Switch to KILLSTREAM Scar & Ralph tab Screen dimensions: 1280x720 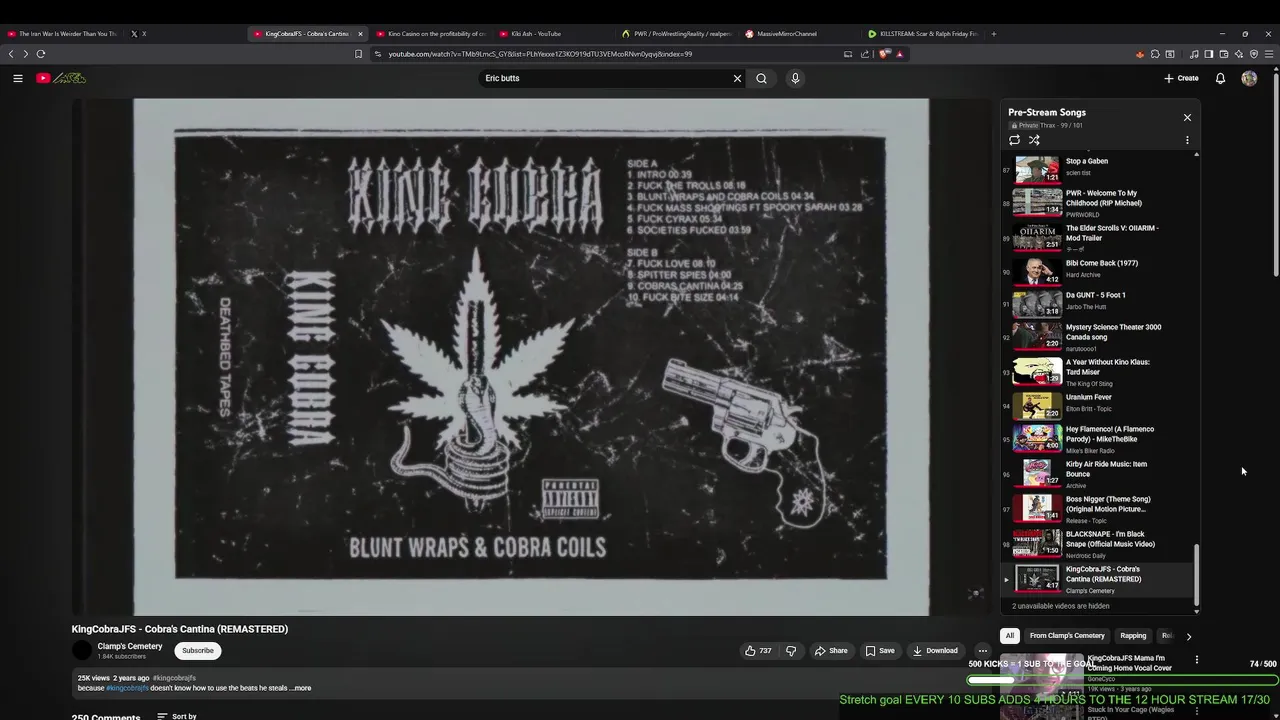point(922,34)
